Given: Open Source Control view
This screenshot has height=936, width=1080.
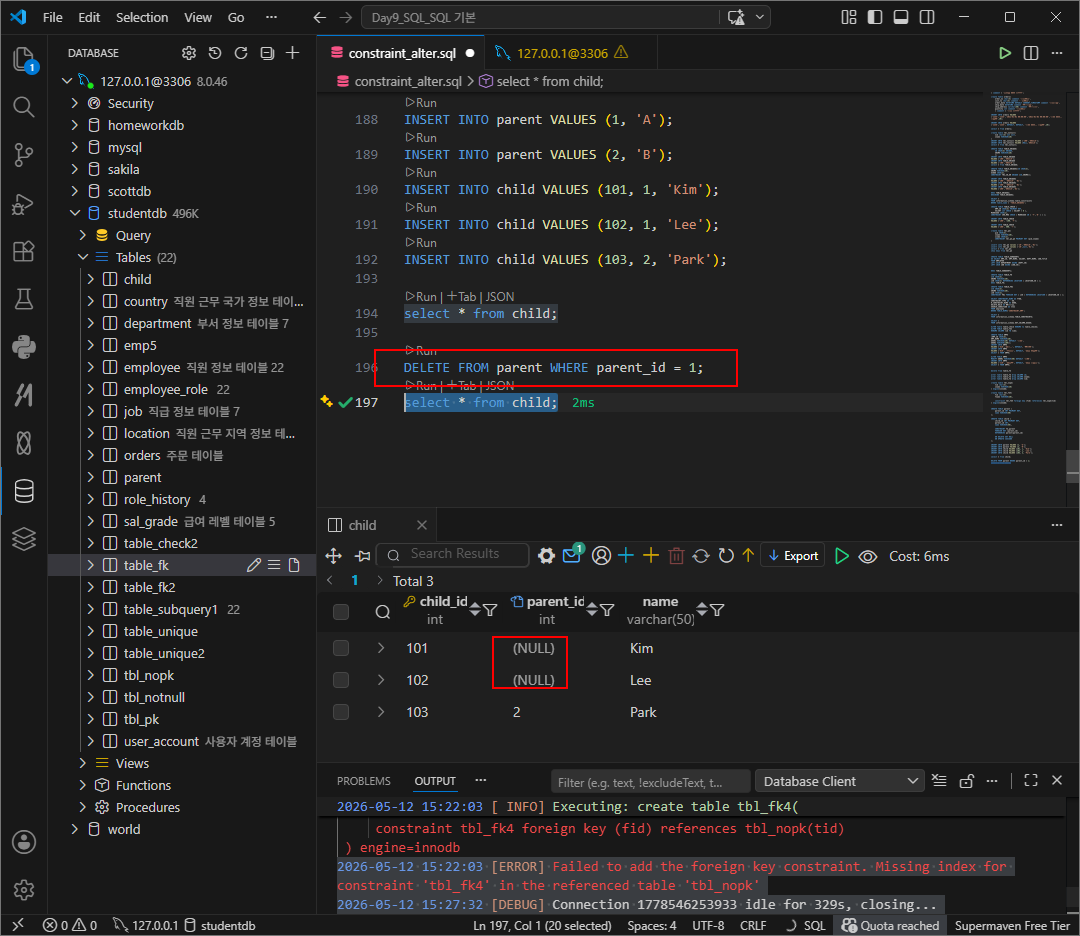Looking at the screenshot, I should (24, 155).
